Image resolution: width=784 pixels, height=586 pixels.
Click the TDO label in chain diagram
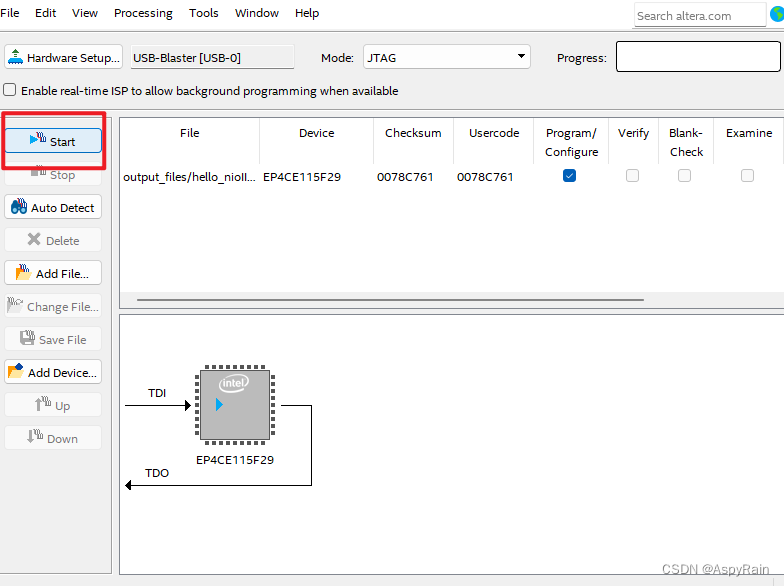157,473
